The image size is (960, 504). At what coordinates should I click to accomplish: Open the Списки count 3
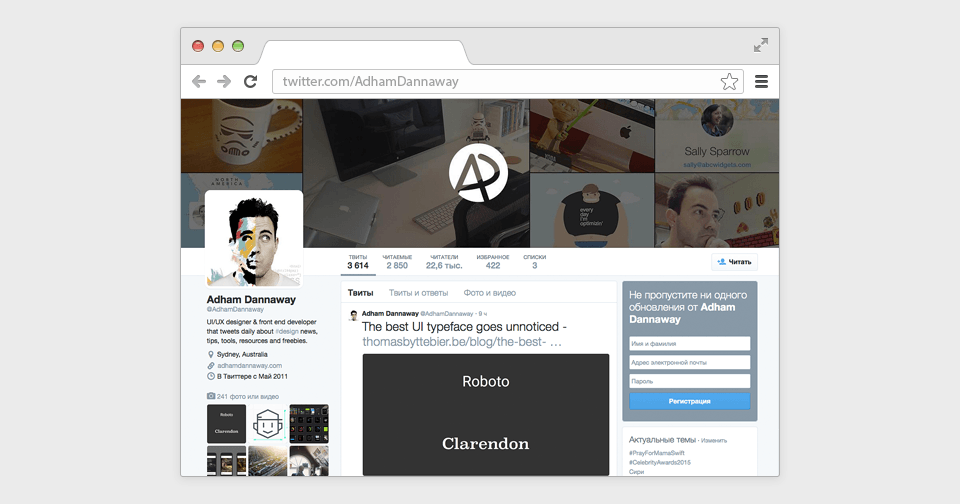click(x=534, y=262)
